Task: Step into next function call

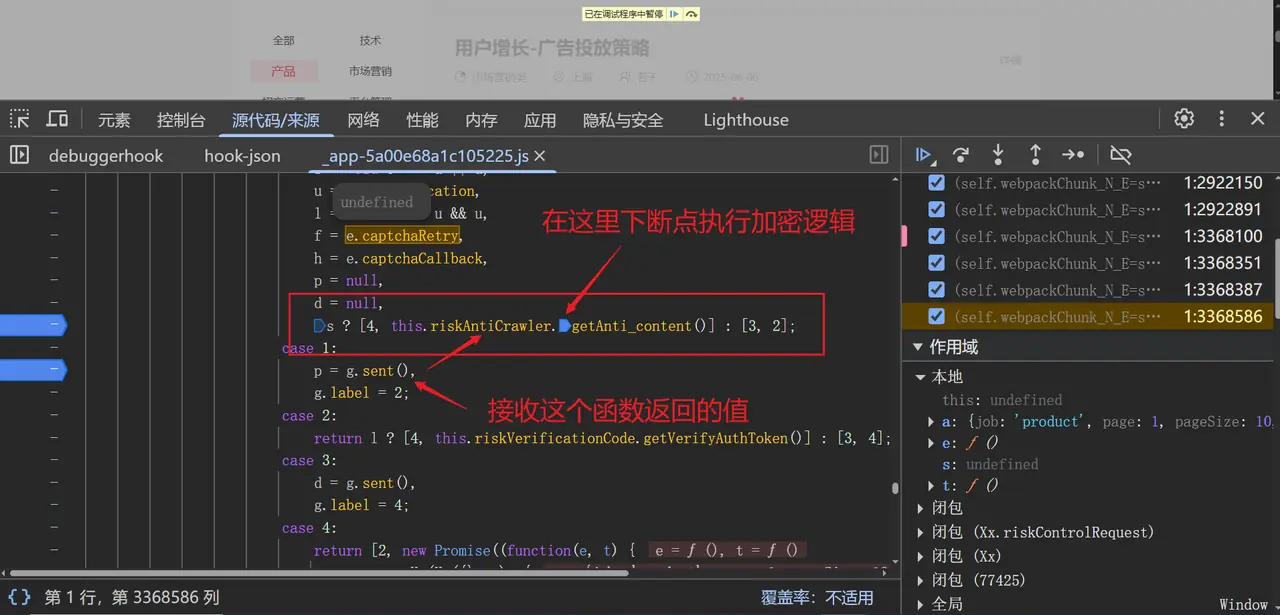Action: [998, 155]
